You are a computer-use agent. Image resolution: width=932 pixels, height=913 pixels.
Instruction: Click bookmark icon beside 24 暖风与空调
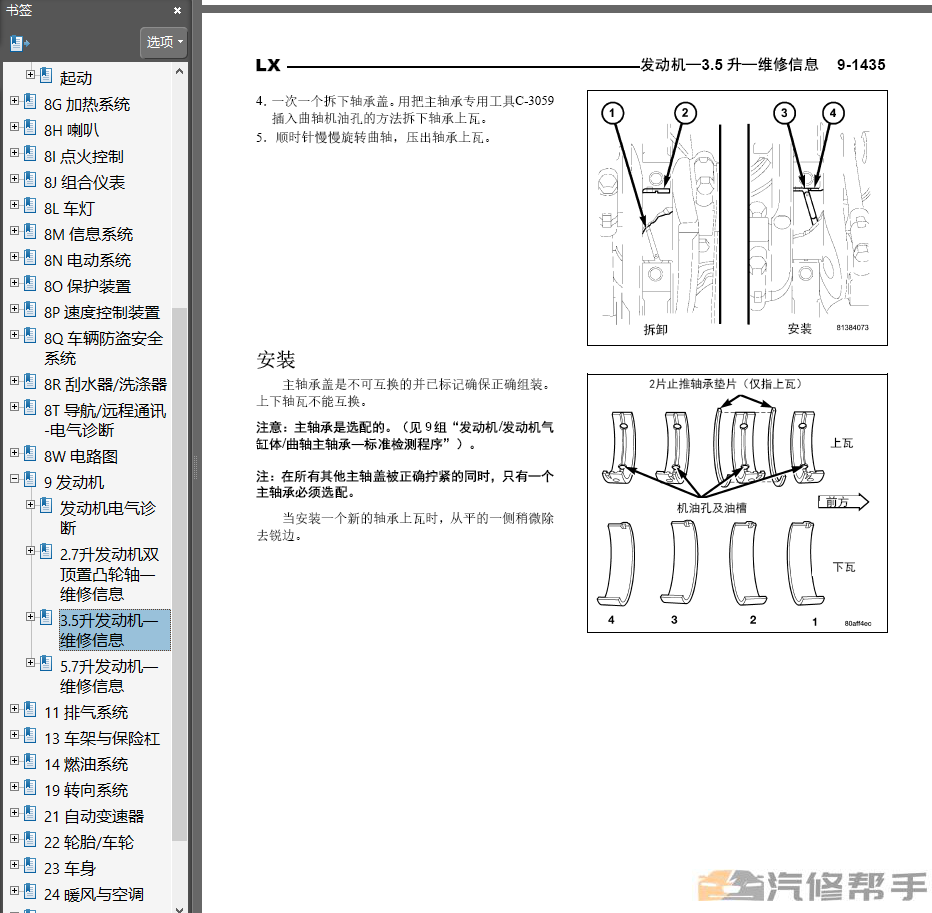coord(30,892)
